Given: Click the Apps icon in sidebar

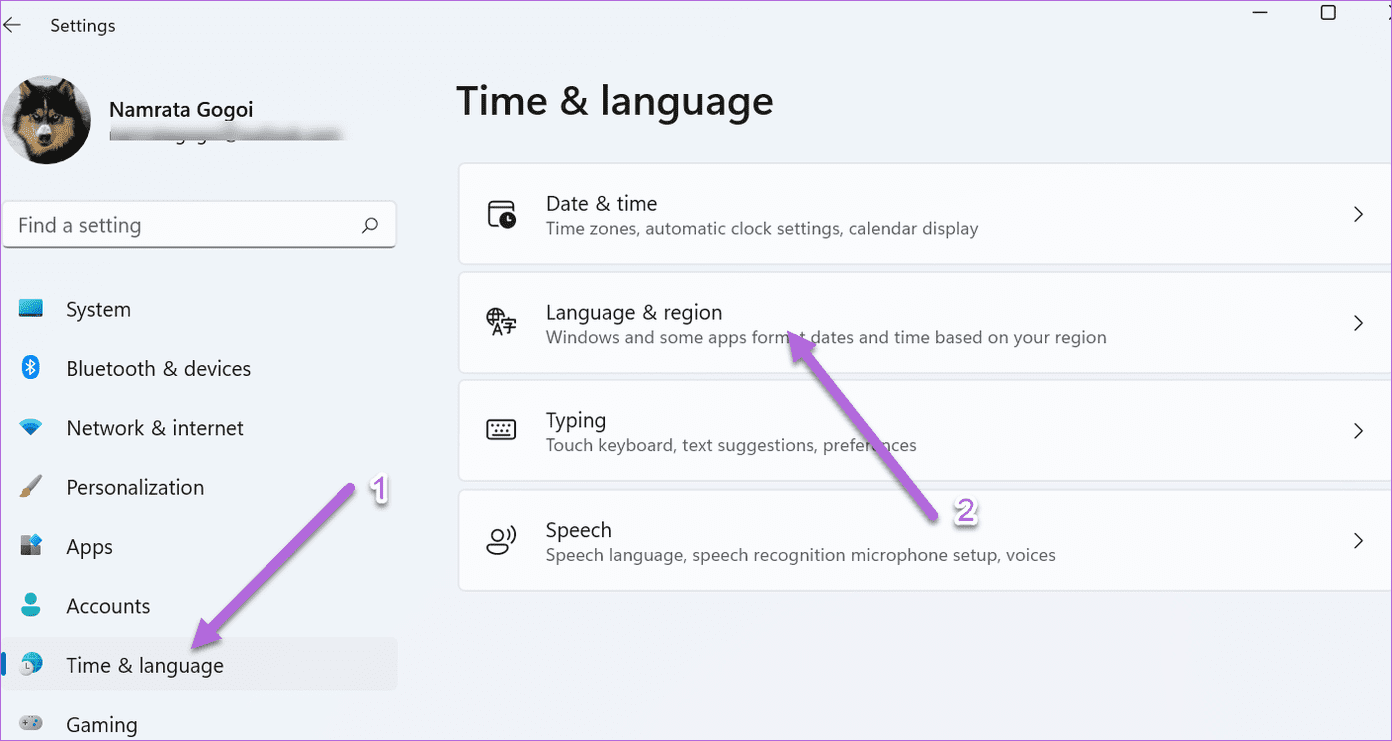Looking at the screenshot, I should tap(31, 546).
